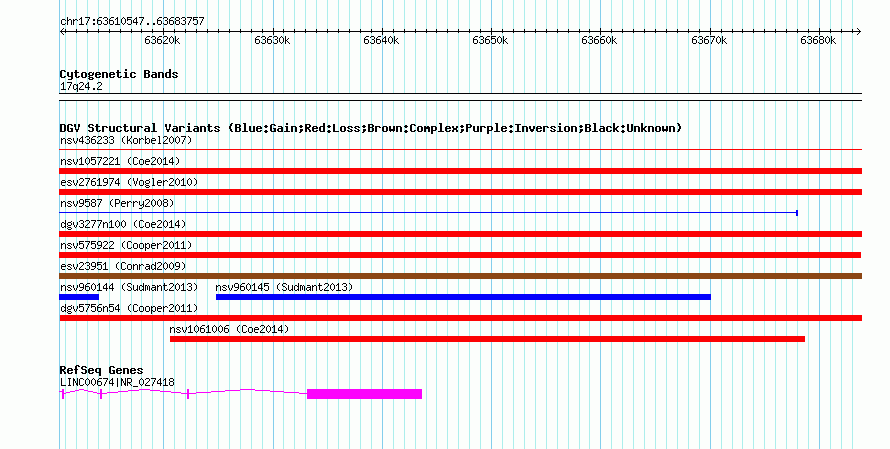The height and width of the screenshot is (449, 890).
Task: Select the red bar under dgv5756n54
Action: [460, 318]
